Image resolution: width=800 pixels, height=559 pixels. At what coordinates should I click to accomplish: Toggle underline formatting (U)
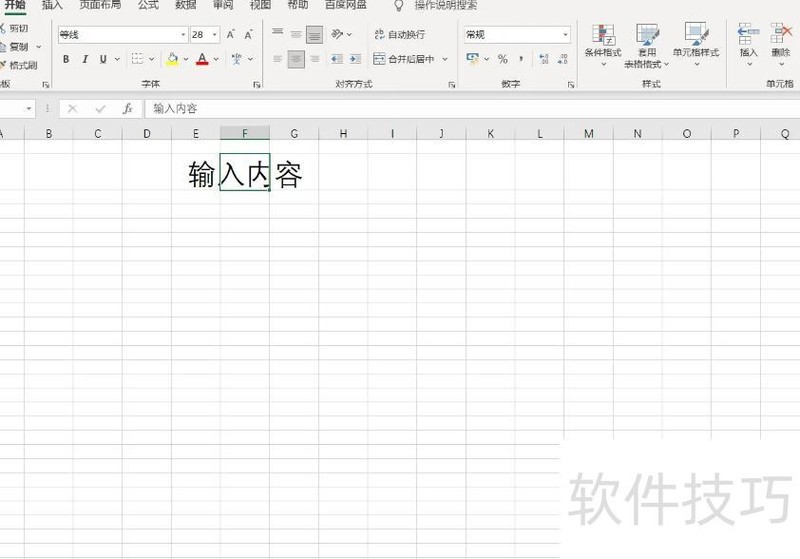point(103,59)
